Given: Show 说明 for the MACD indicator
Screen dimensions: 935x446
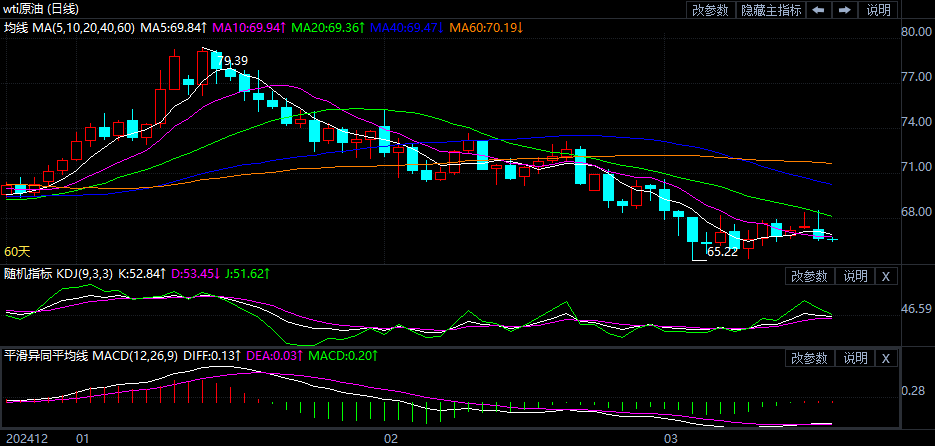Looking at the screenshot, I should click(854, 358).
